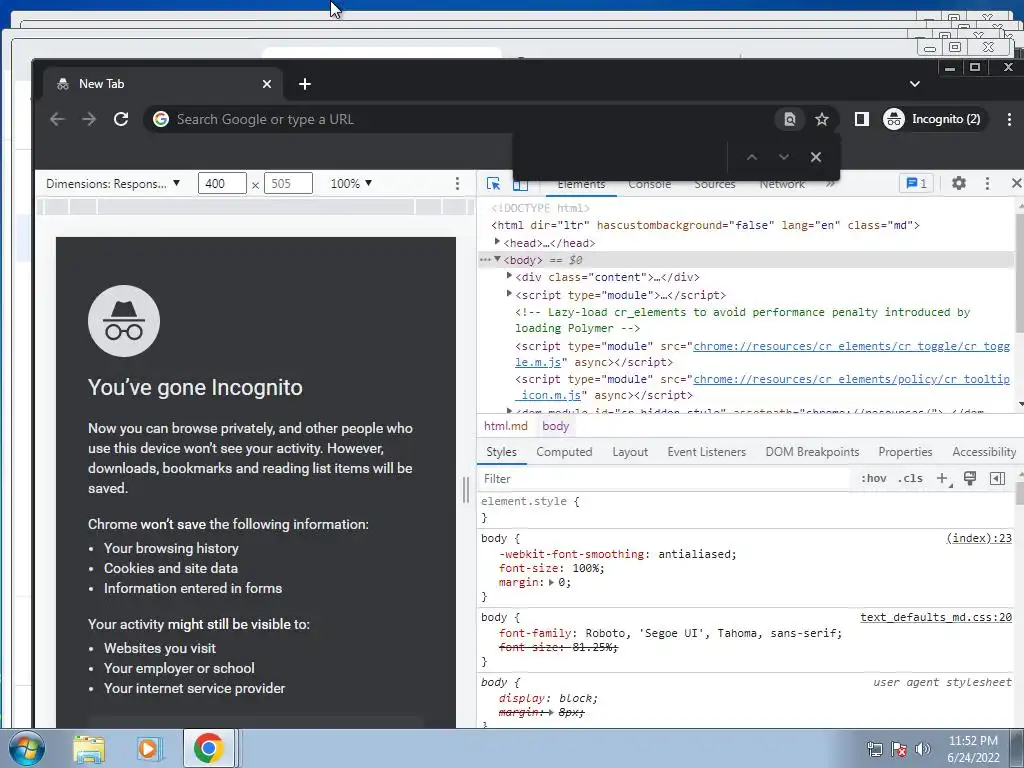Switch to the Properties tab
Screen dimensions: 1024x768
coord(905,452)
